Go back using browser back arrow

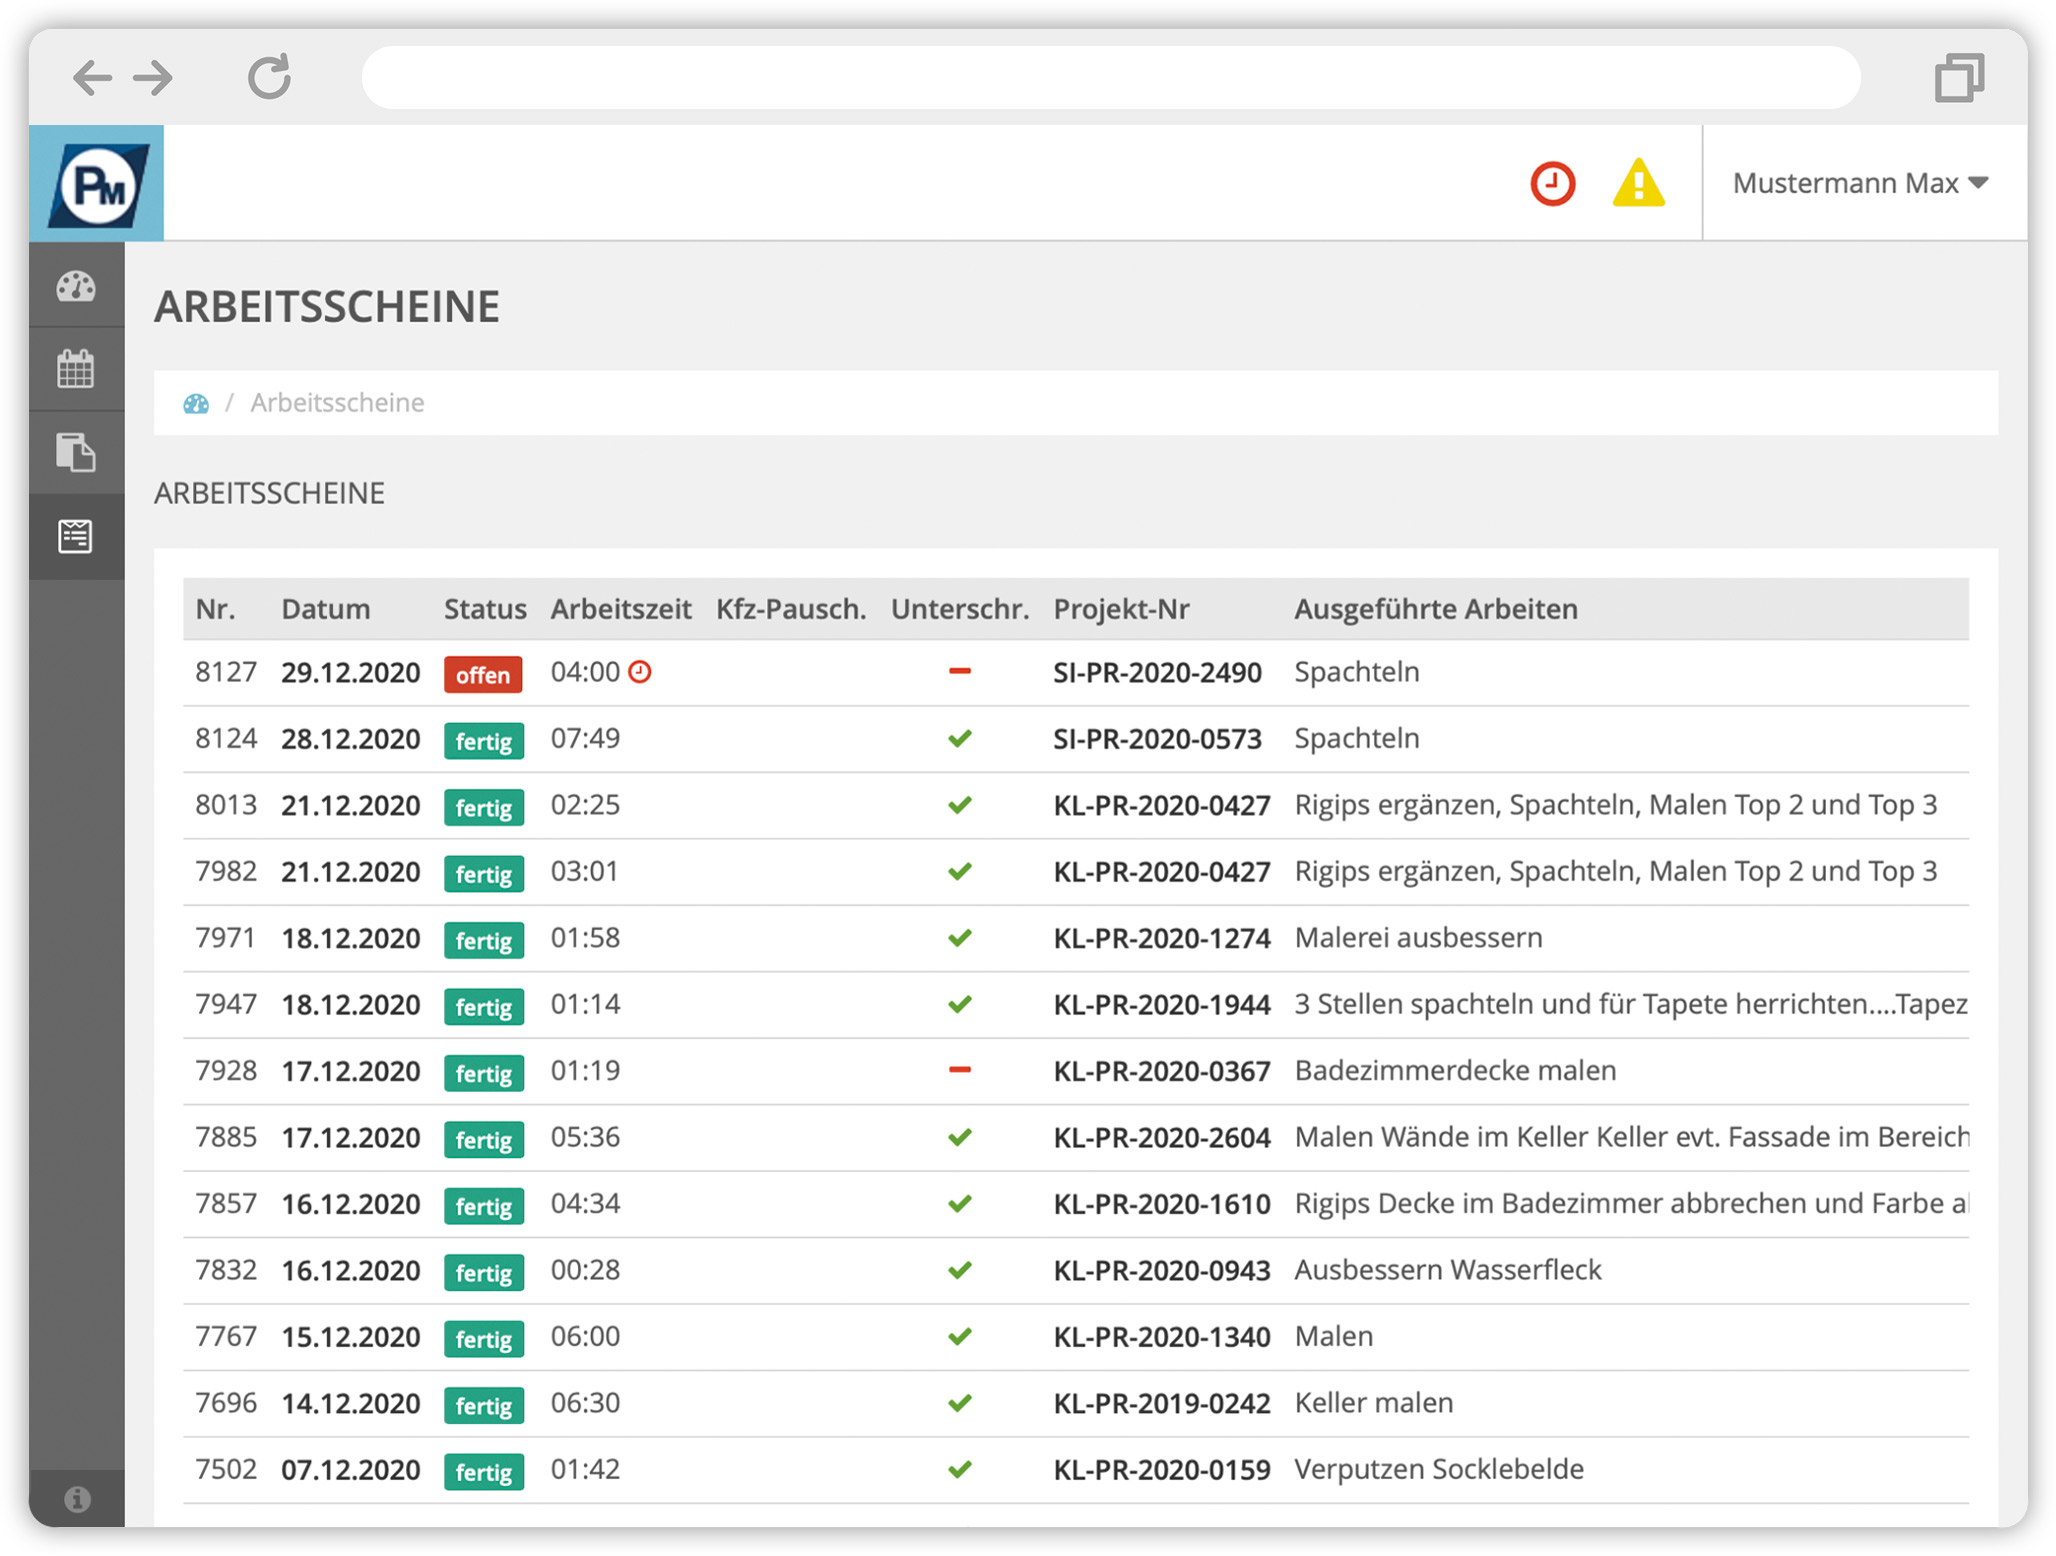(x=93, y=77)
